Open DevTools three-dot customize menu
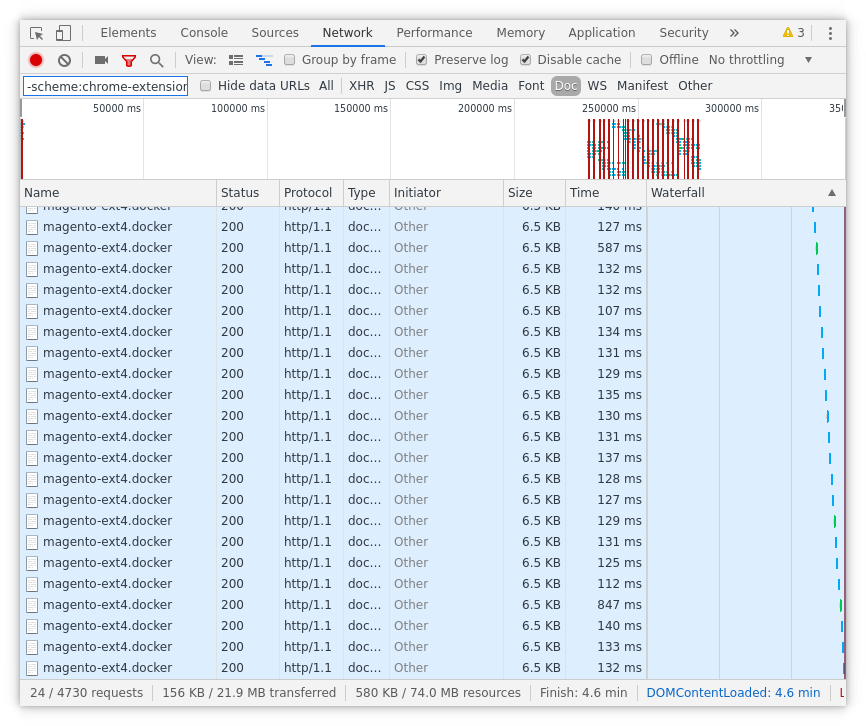Screen dimensions: 866x726 click(830, 33)
